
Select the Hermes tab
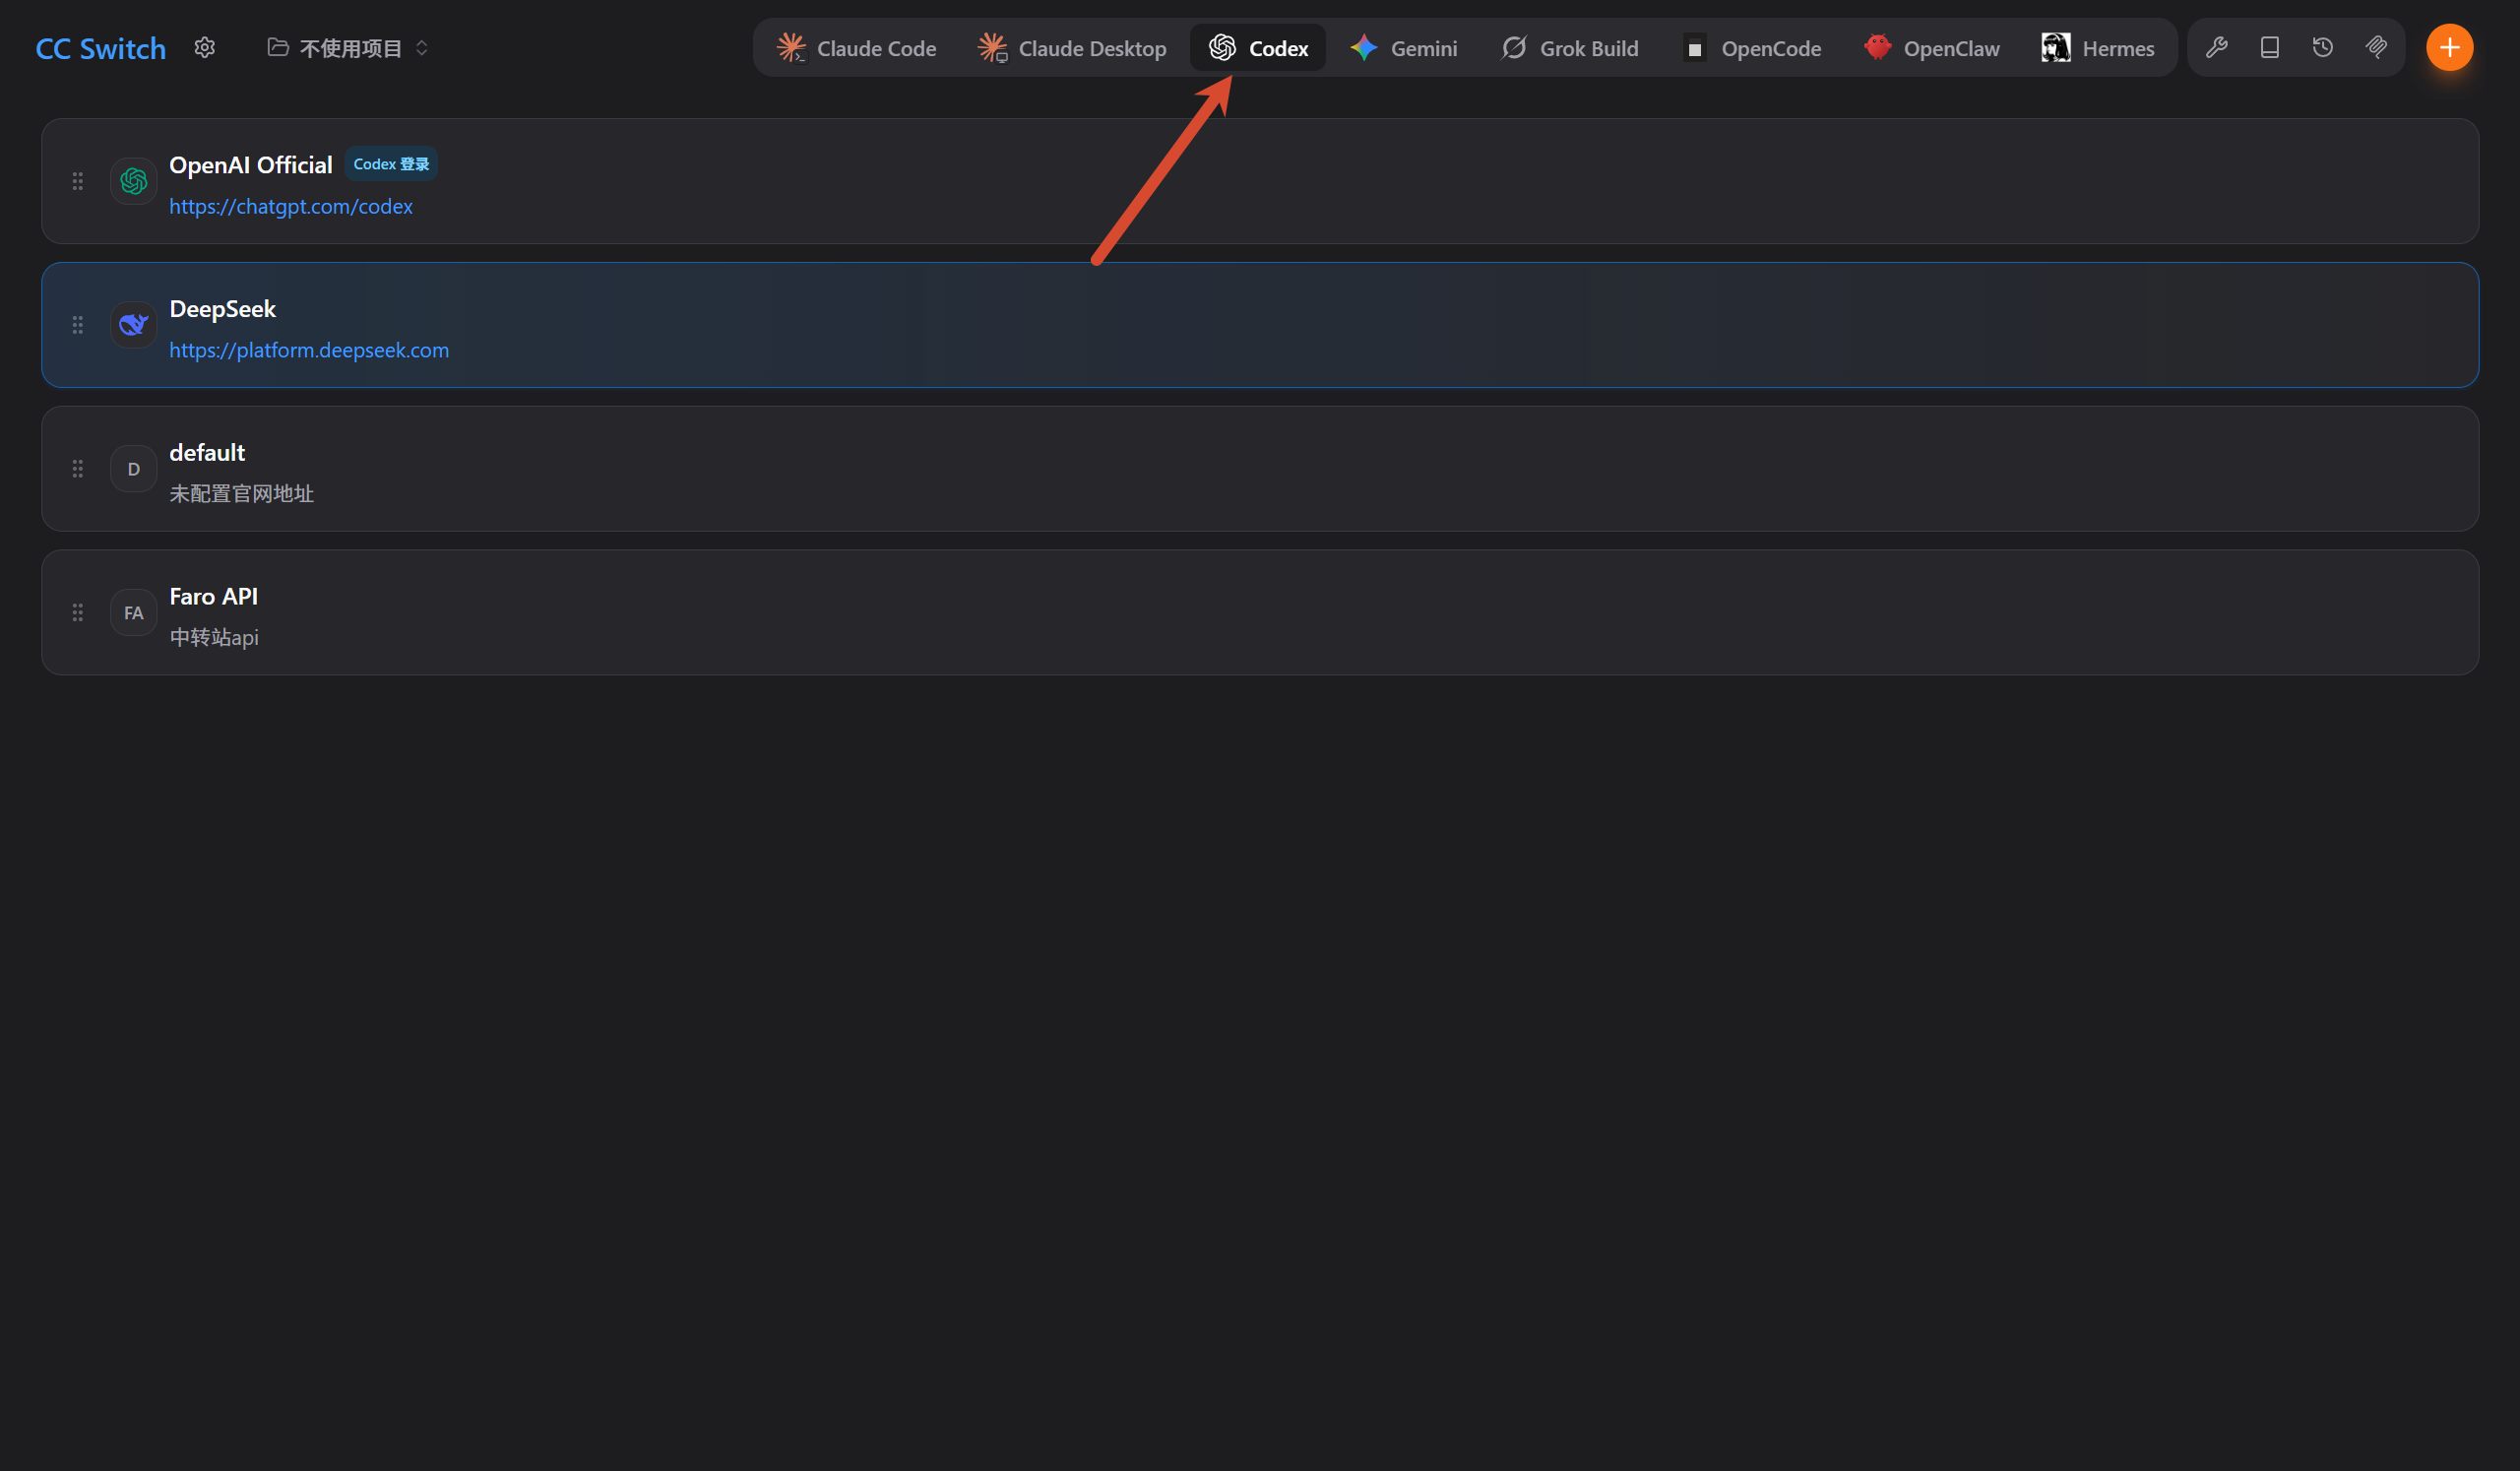click(2098, 48)
